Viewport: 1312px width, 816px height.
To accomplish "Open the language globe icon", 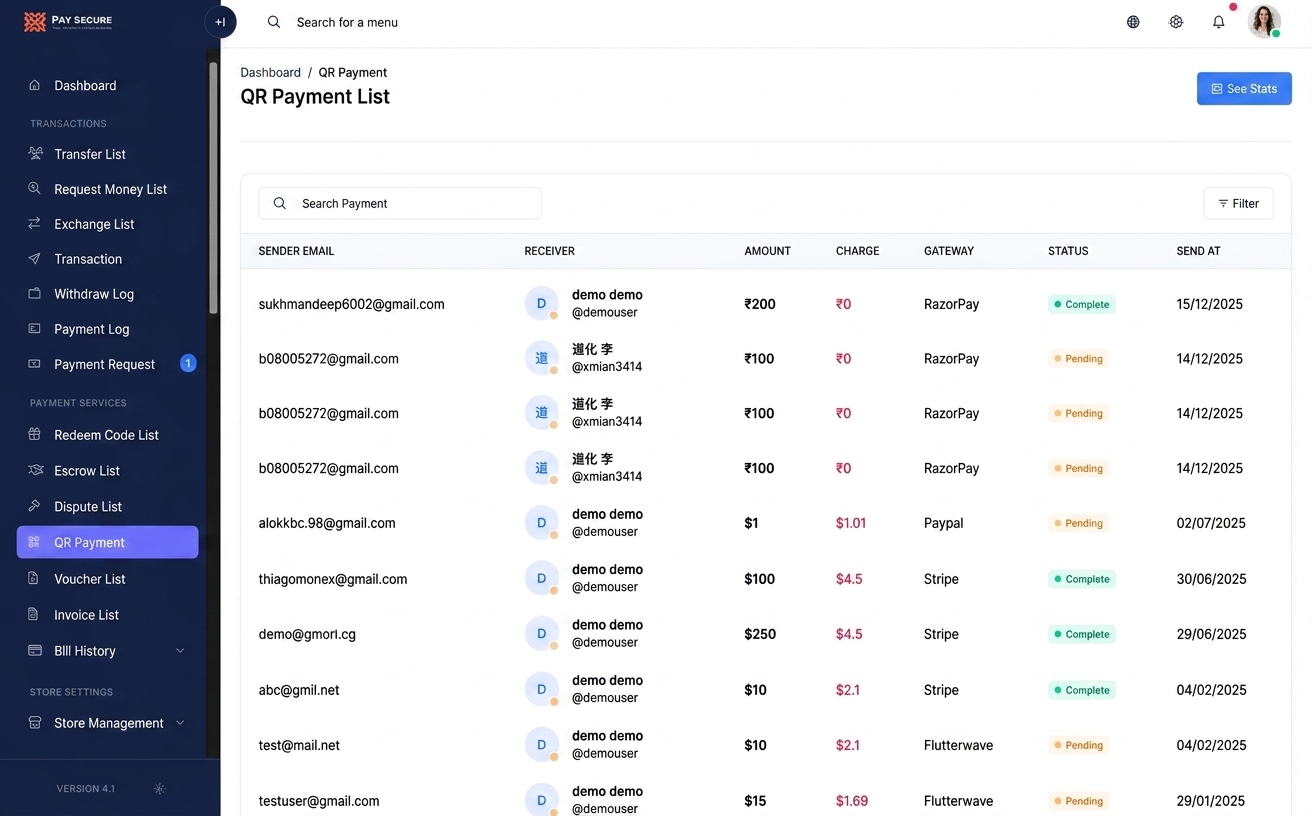I will [x=1133, y=22].
